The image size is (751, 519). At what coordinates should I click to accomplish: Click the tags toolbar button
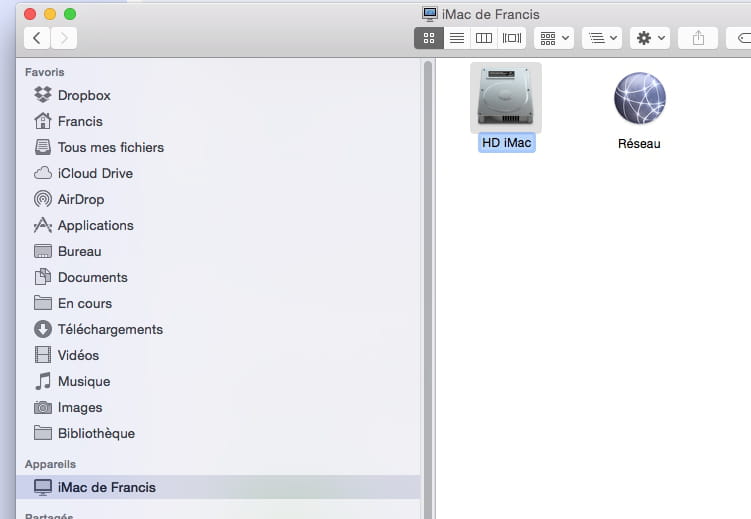[739, 38]
